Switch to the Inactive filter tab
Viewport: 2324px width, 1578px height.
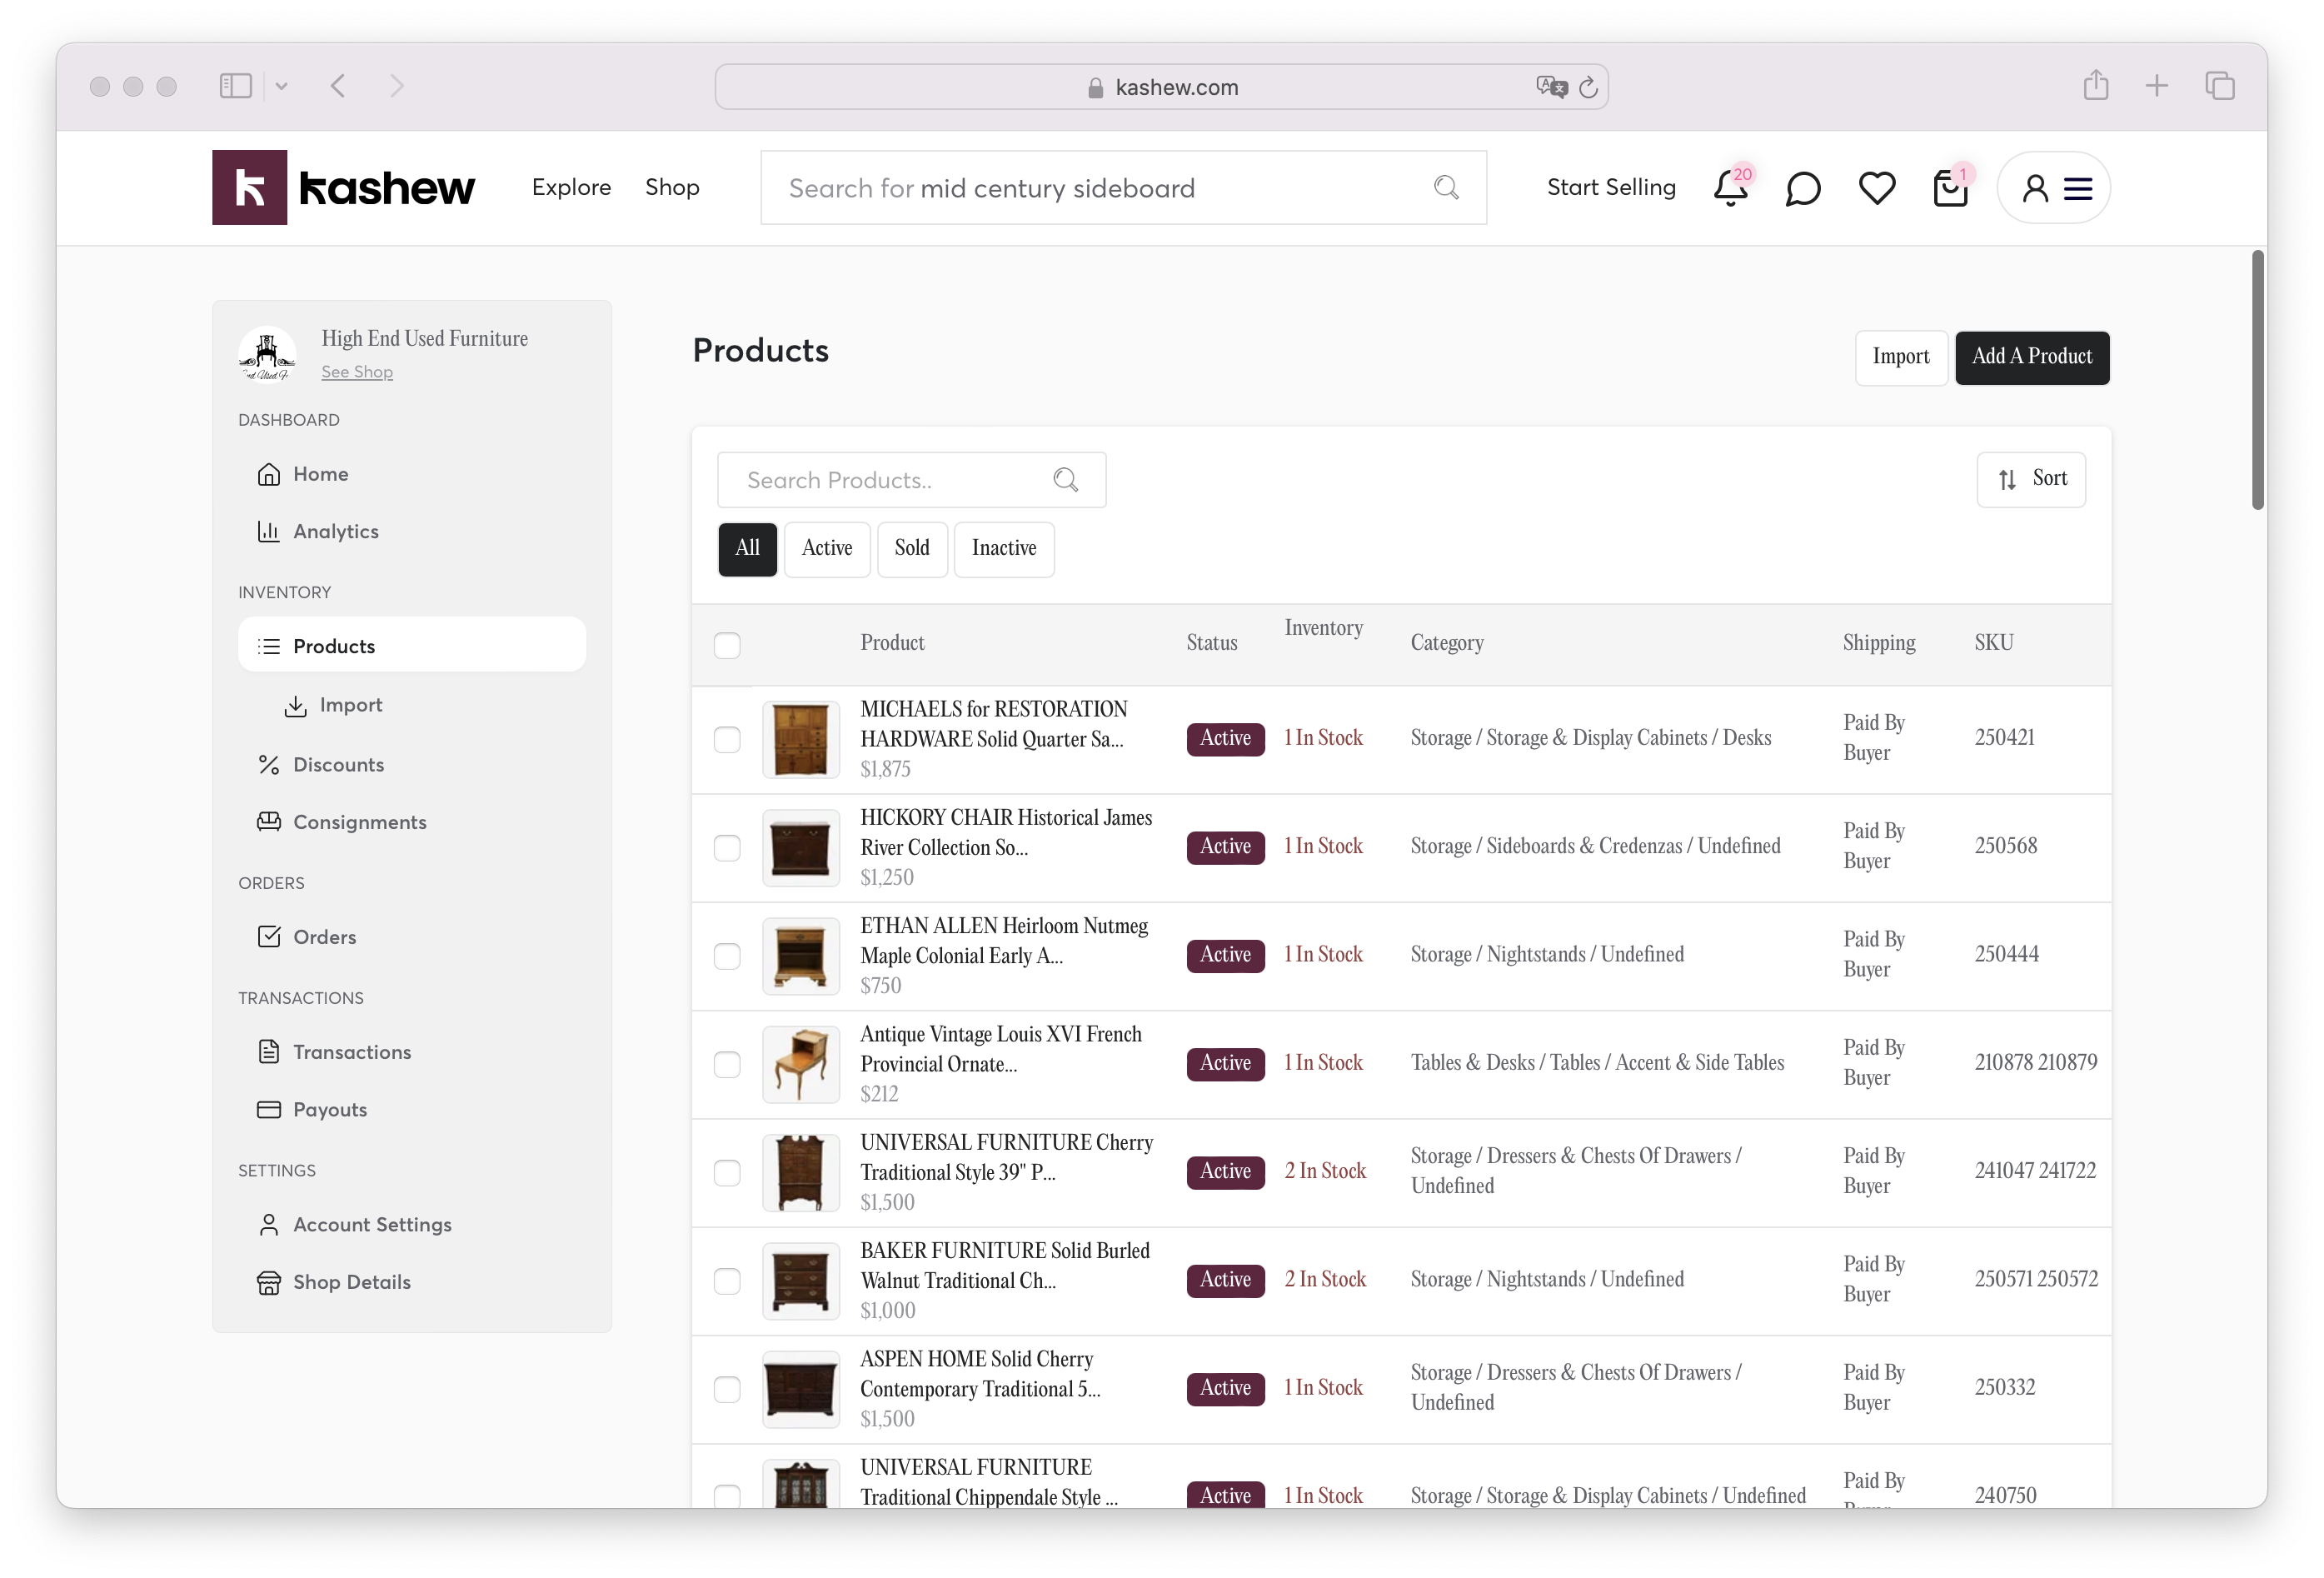[x=1003, y=549]
